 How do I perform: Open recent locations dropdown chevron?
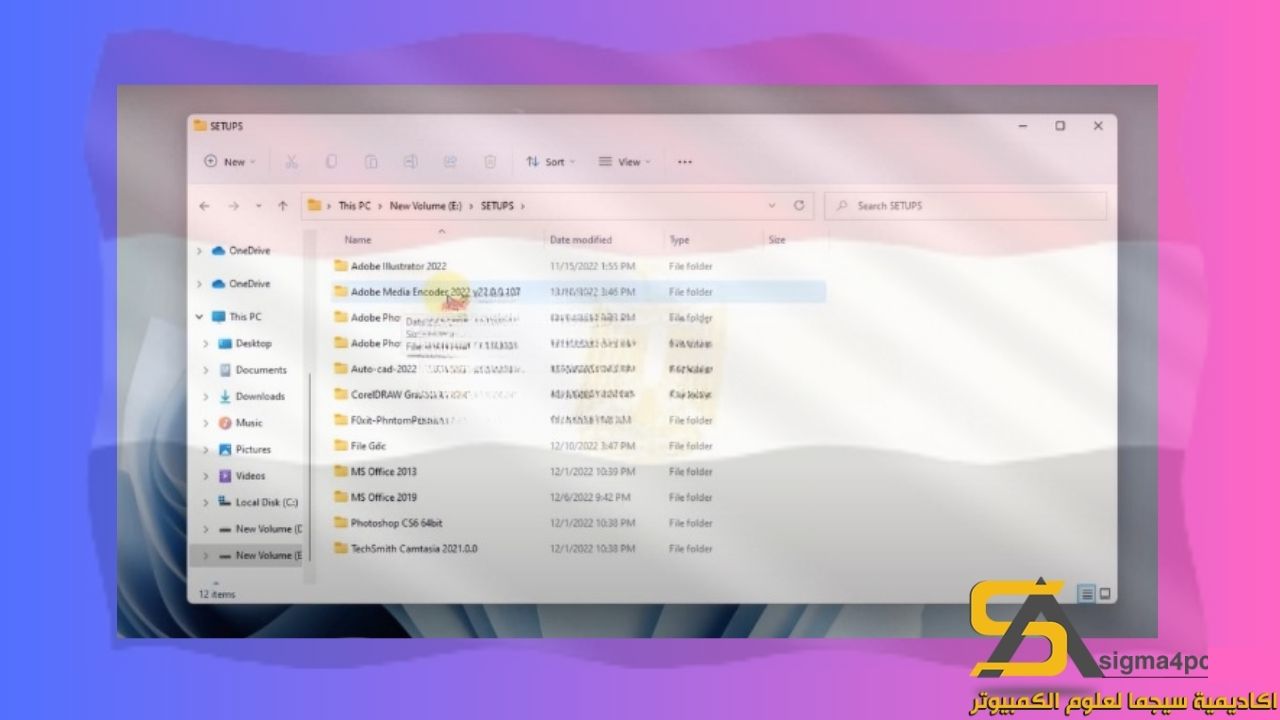(259, 205)
